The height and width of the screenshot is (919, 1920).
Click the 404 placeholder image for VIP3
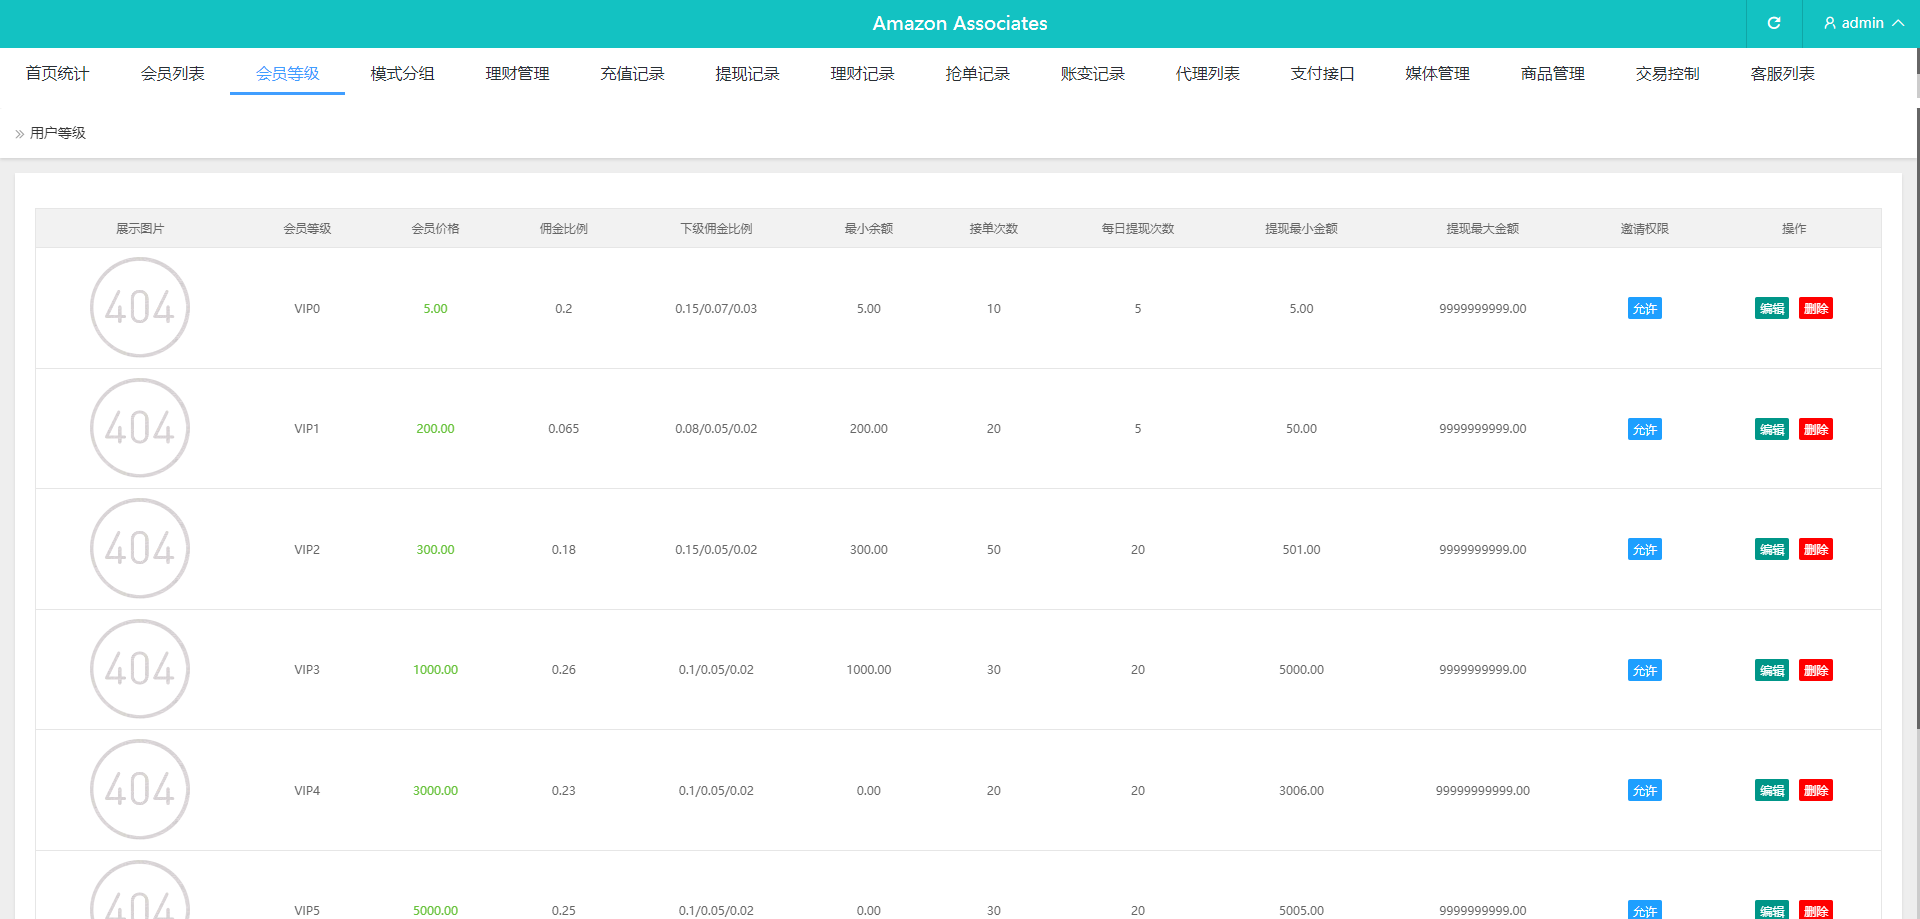(140, 669)
